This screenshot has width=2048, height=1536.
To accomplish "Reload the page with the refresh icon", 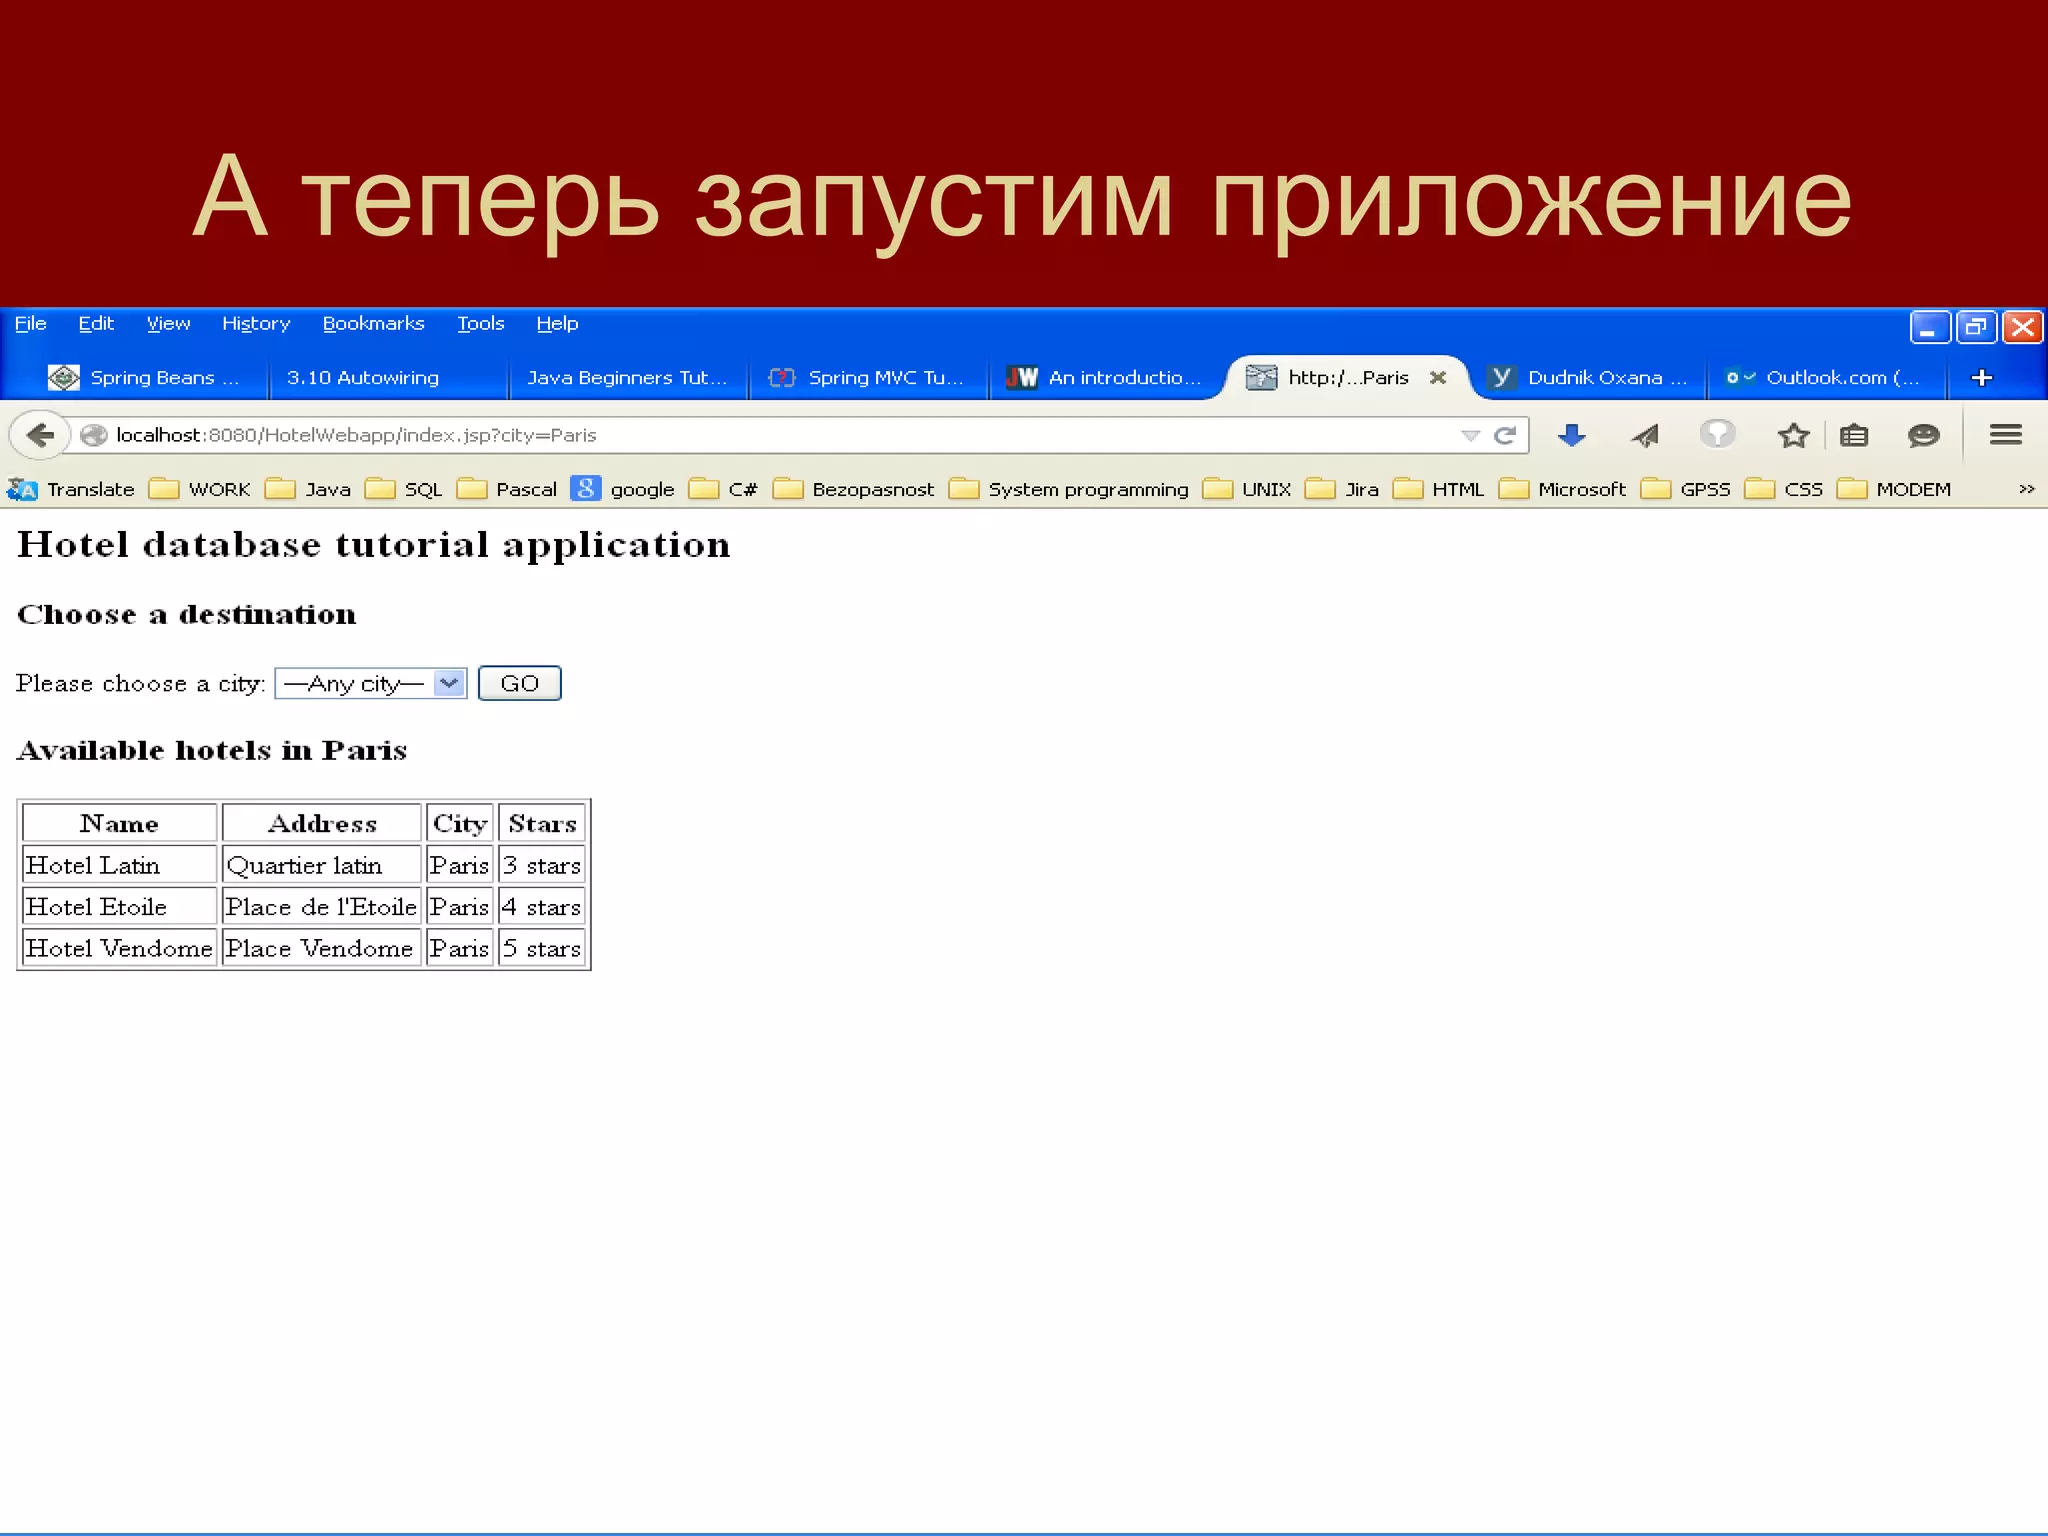I will coord(1505,435).
